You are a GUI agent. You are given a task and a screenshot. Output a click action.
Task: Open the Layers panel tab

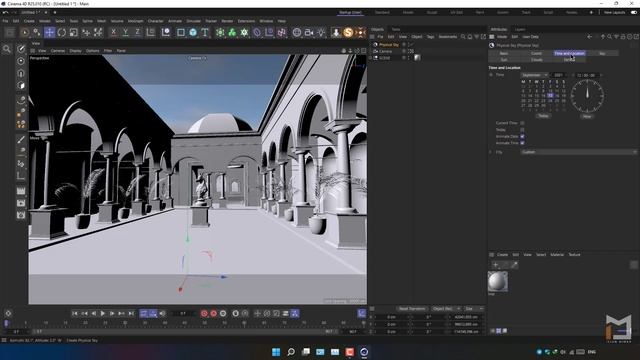pyautogui.click(x=520, y=29)
